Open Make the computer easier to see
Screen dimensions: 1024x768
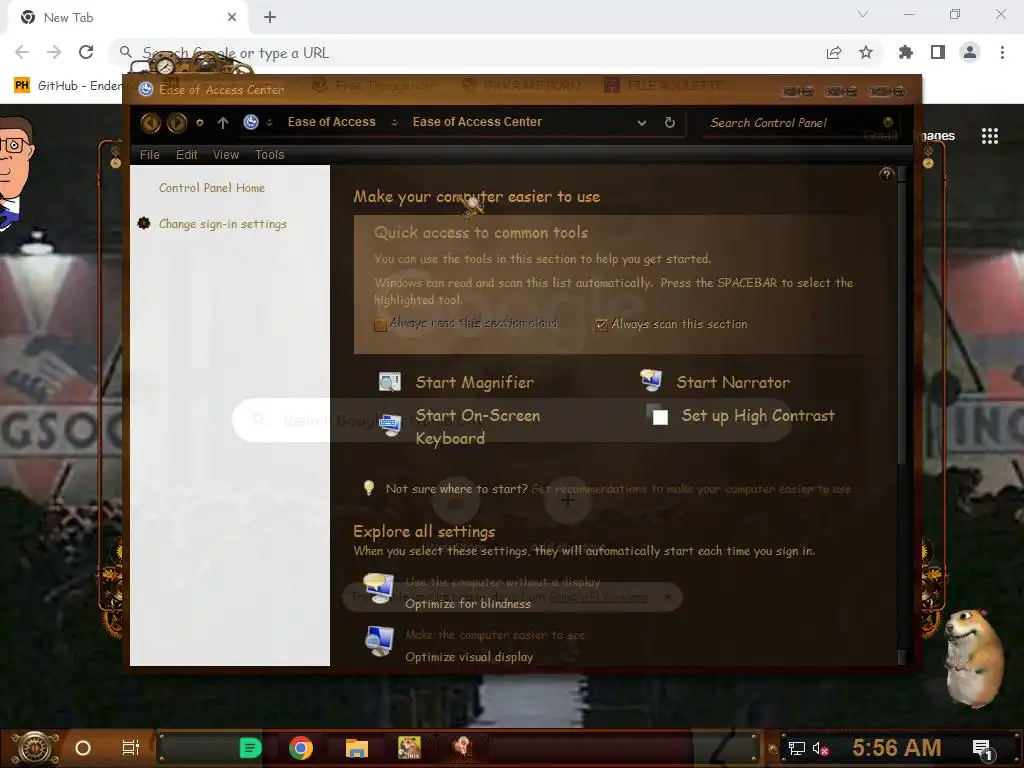(x=494, y=634)
